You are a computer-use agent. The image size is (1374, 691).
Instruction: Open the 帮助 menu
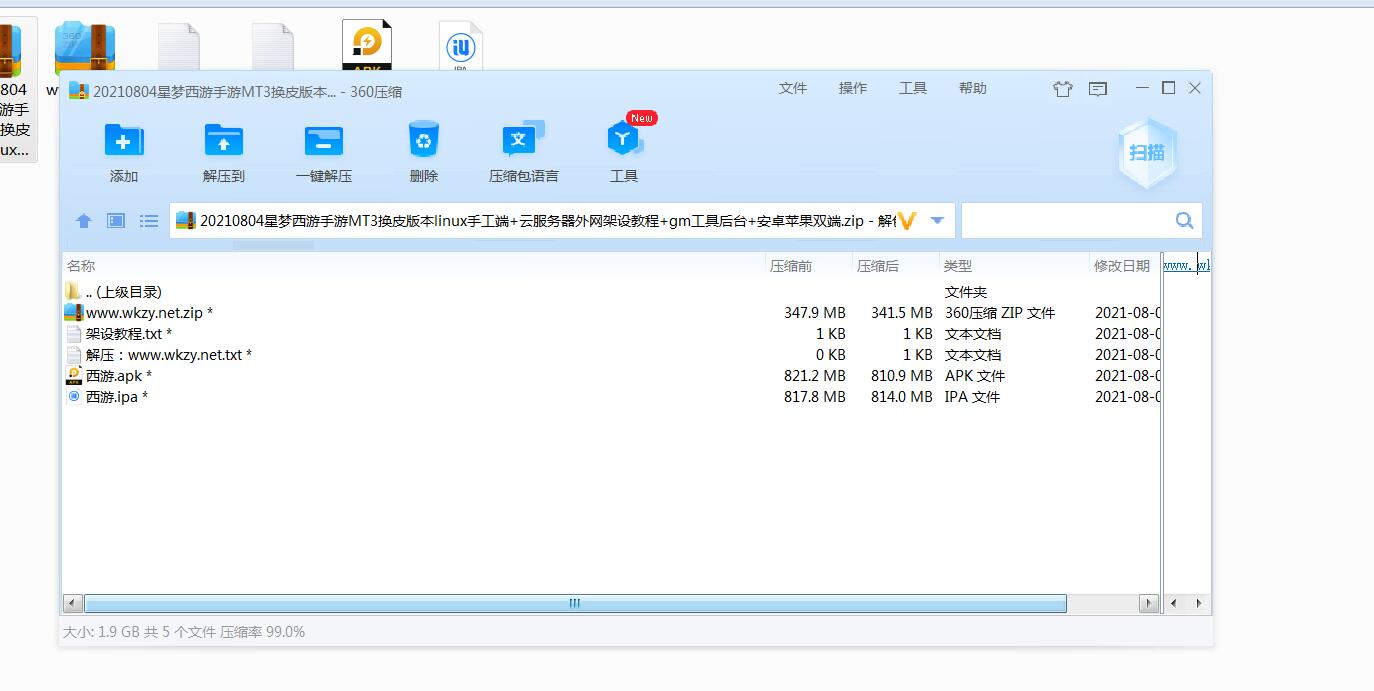click(x=972, y=88)
